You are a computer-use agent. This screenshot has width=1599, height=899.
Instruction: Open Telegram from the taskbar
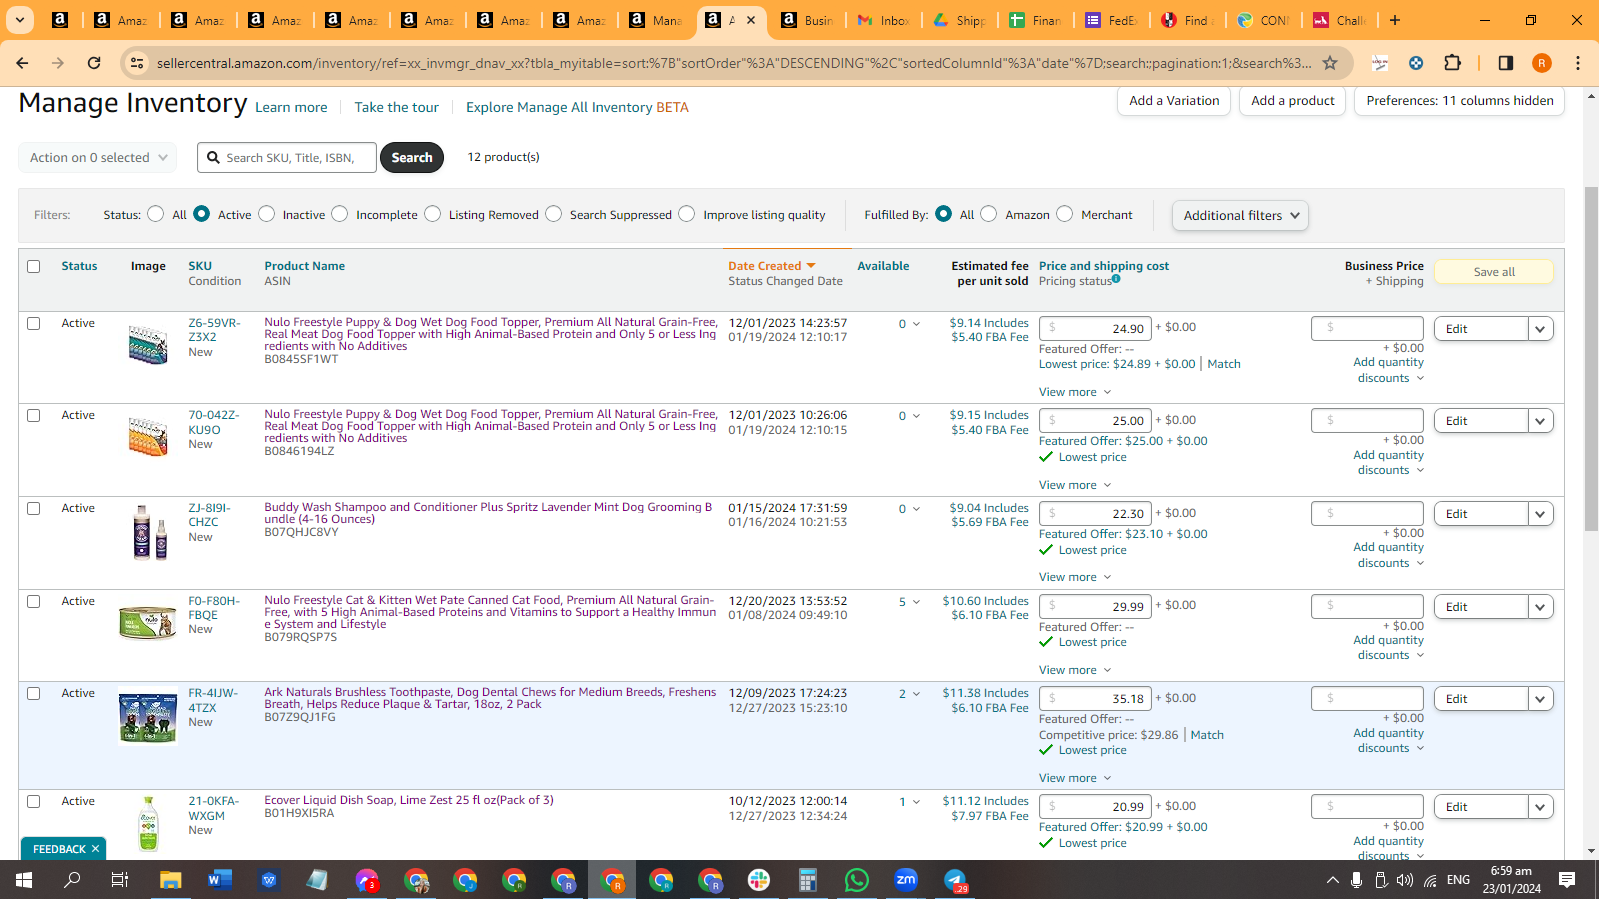click(955, 880)
